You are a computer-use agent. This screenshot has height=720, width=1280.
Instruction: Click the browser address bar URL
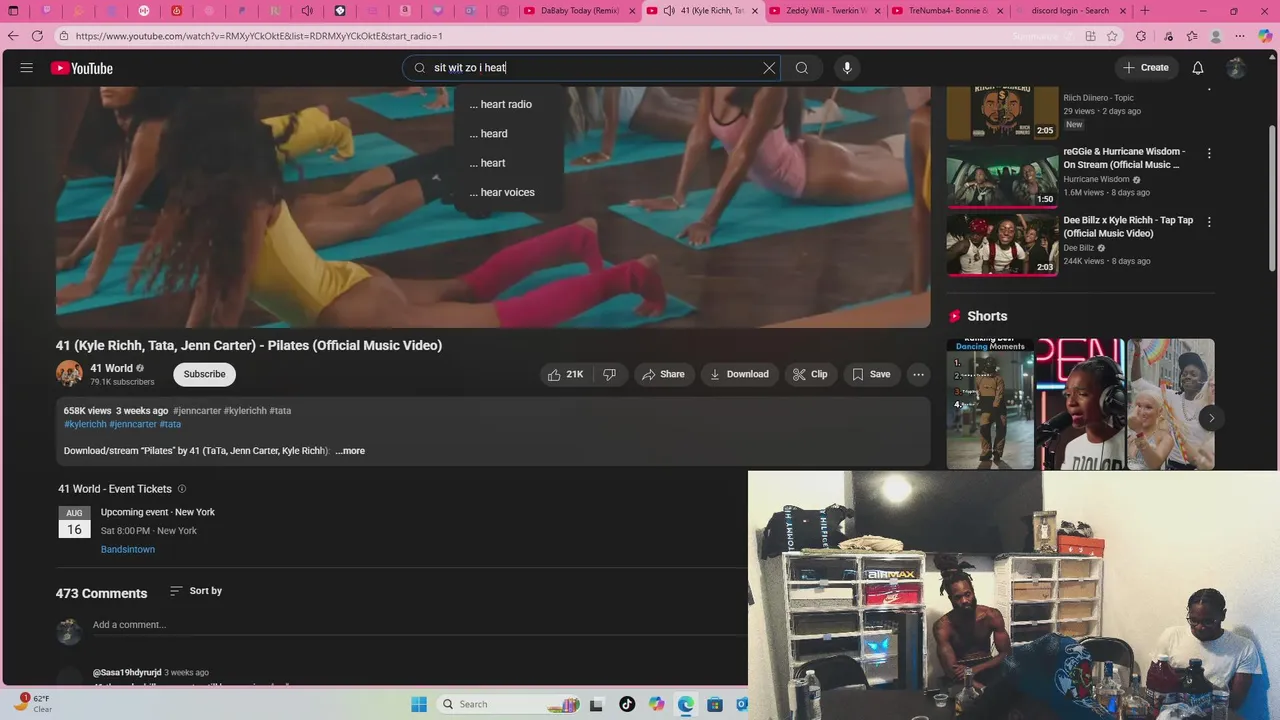[258, 36]
